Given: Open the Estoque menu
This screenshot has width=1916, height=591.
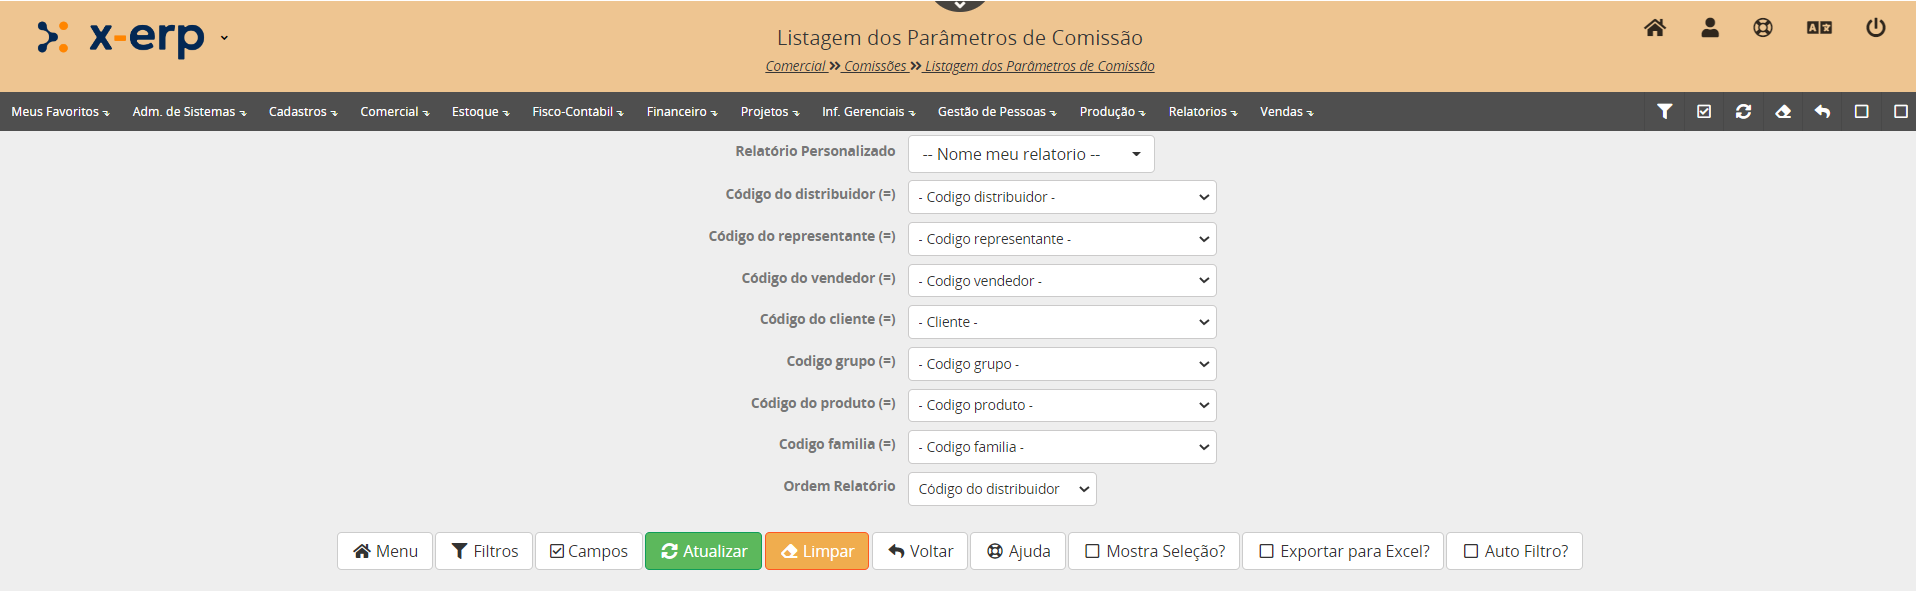Looking at the screenshot, I should (480, 112).
